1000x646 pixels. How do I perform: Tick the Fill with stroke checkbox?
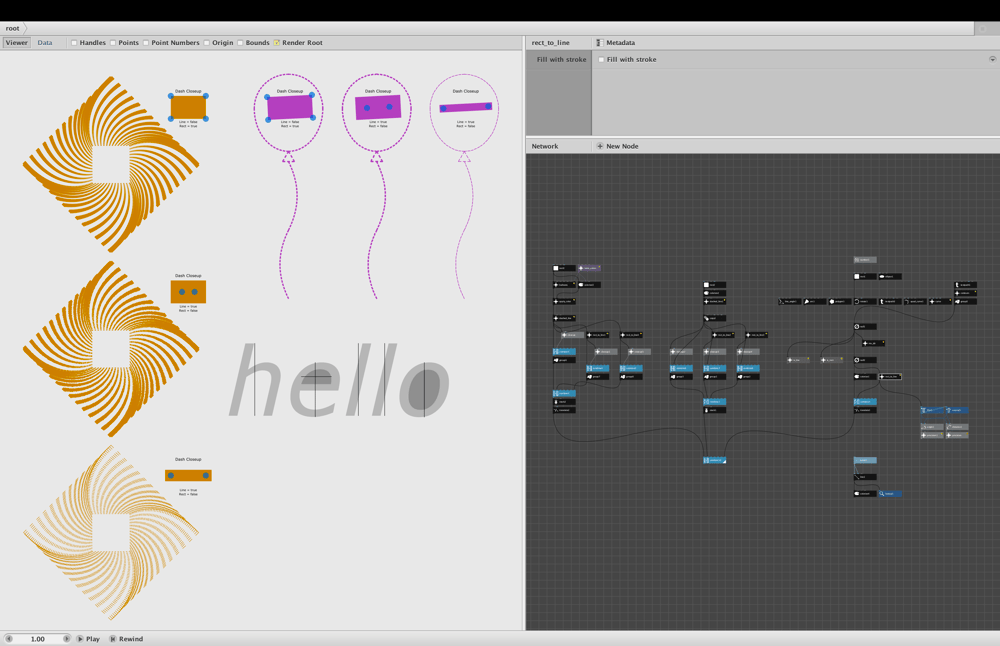[601, 59]
